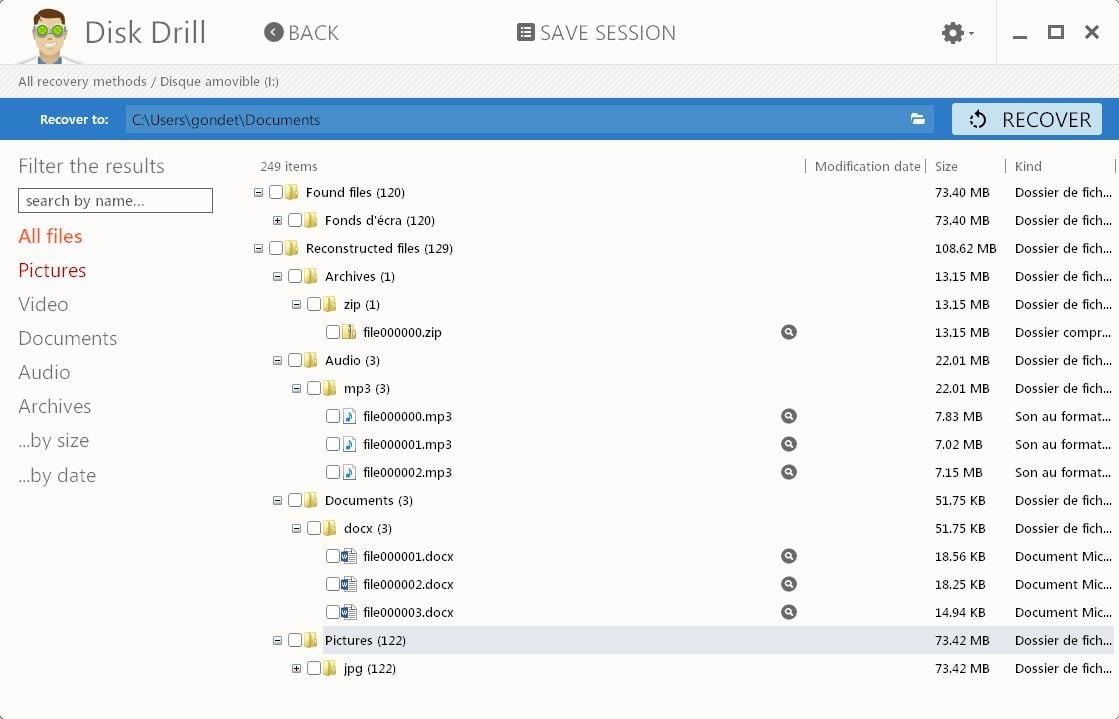Click SAVE SESSION at the top
1119x719 pixels.
(596, 33)
